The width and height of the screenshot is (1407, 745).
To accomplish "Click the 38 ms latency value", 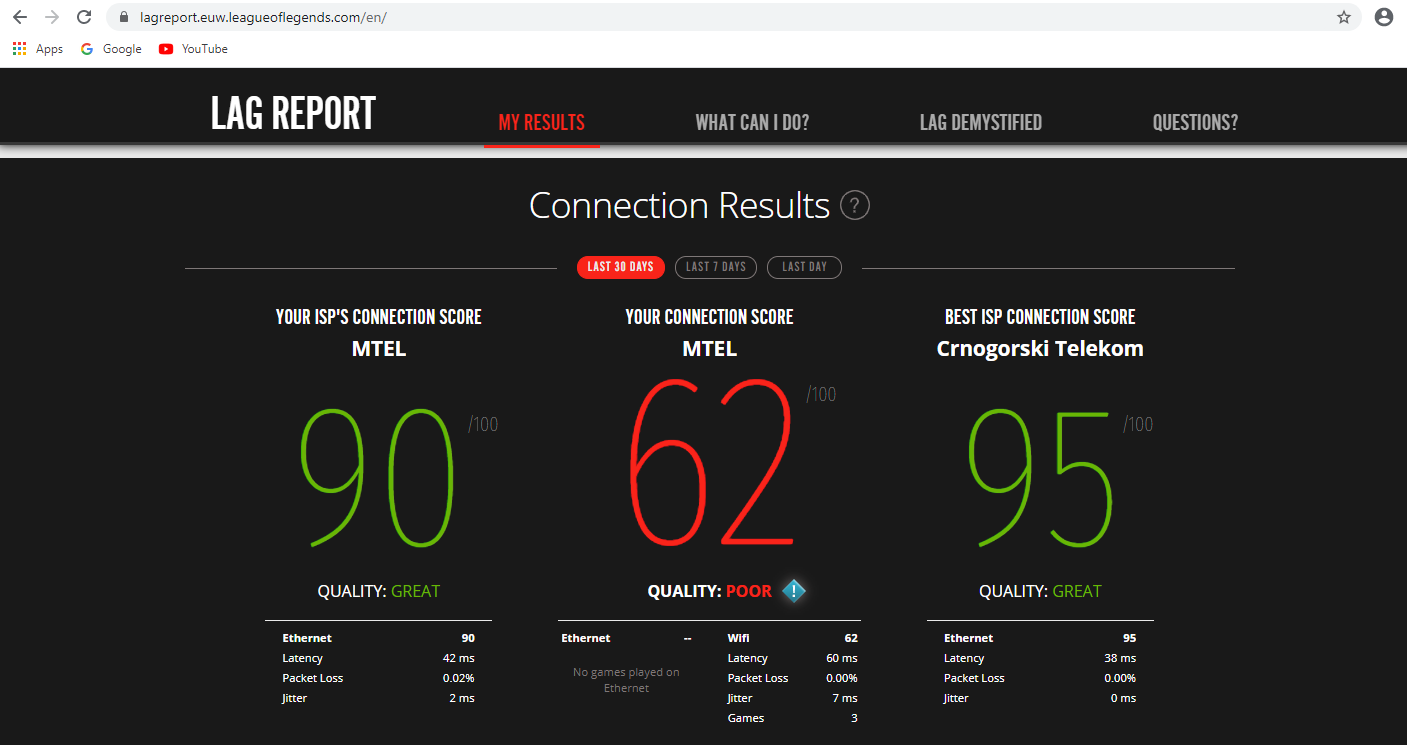I will (1120, 658).
